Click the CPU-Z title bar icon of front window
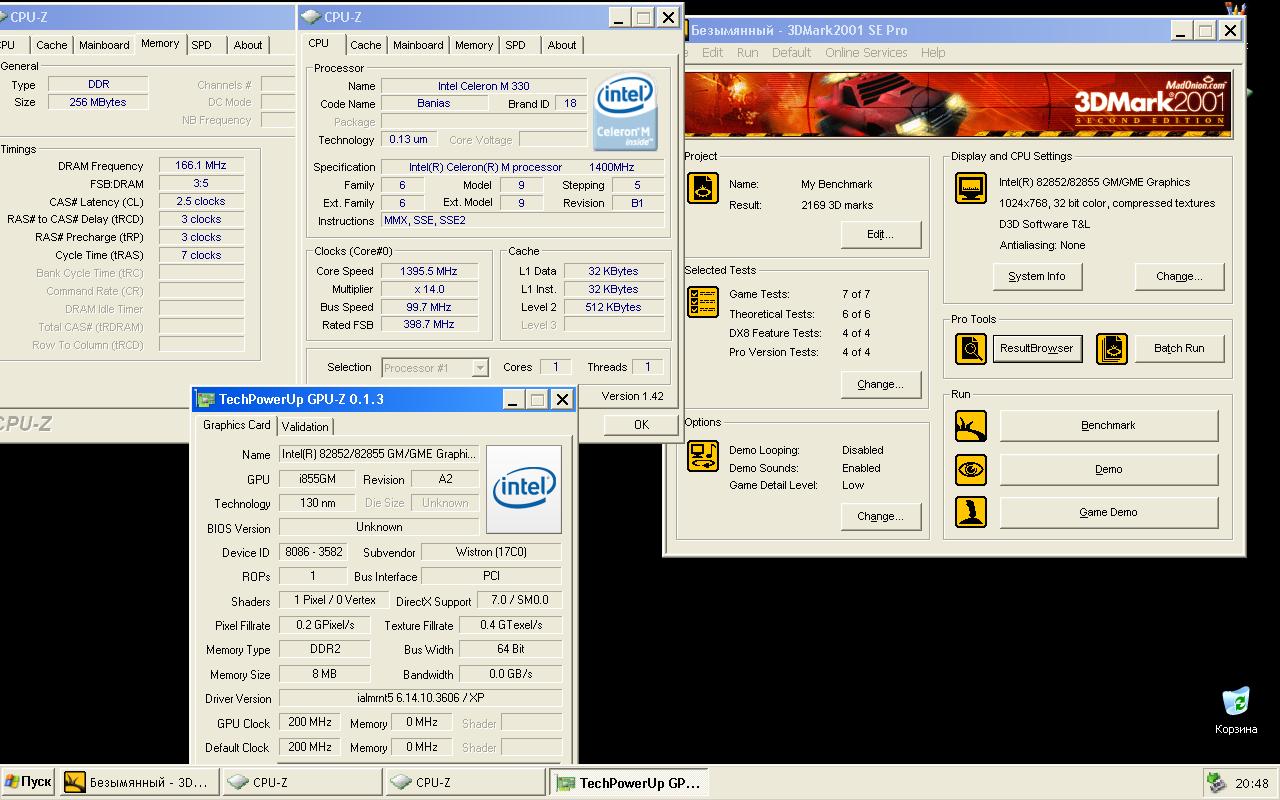This screenshot has height=800, width=1280. click(312, 17)
